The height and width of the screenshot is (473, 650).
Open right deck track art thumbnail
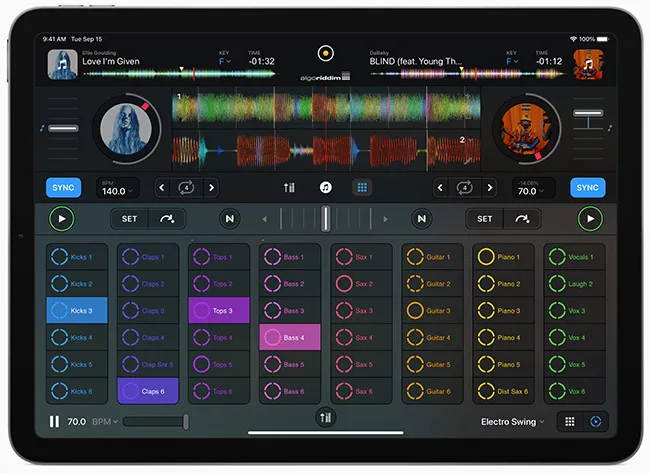pos(588,64)
